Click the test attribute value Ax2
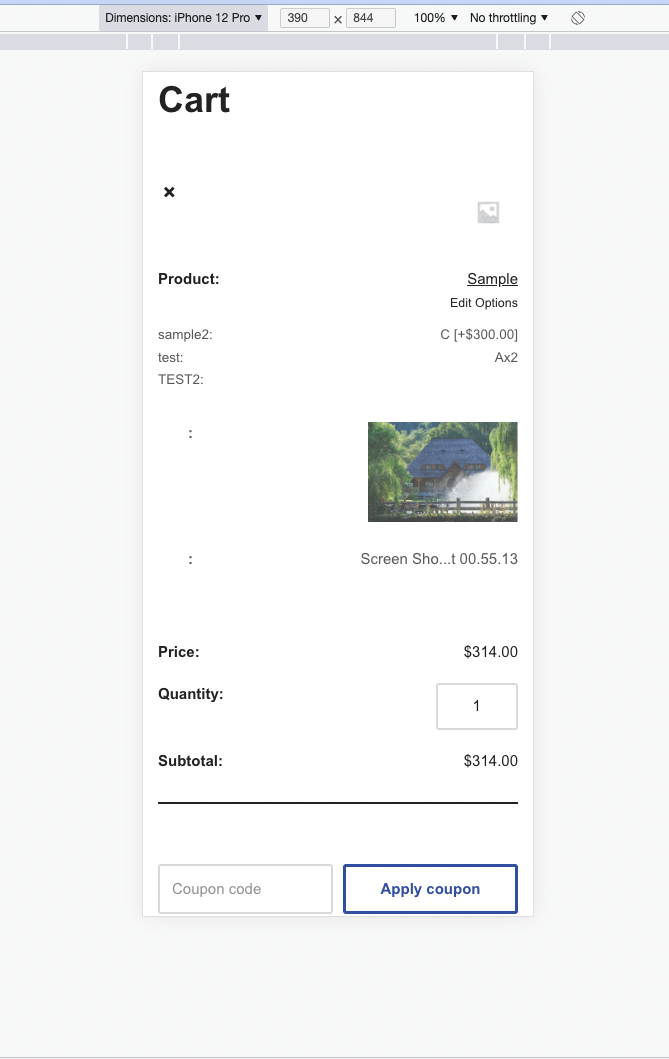The width and height of the screenshot is (669, 1059). click(507, 357)
